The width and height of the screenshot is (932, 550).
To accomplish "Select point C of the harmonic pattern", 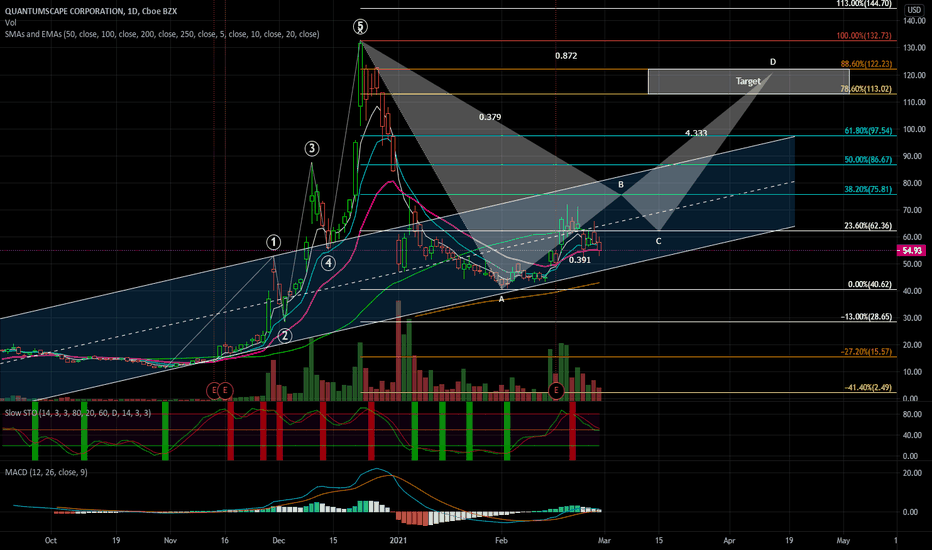I will [658, 241].
